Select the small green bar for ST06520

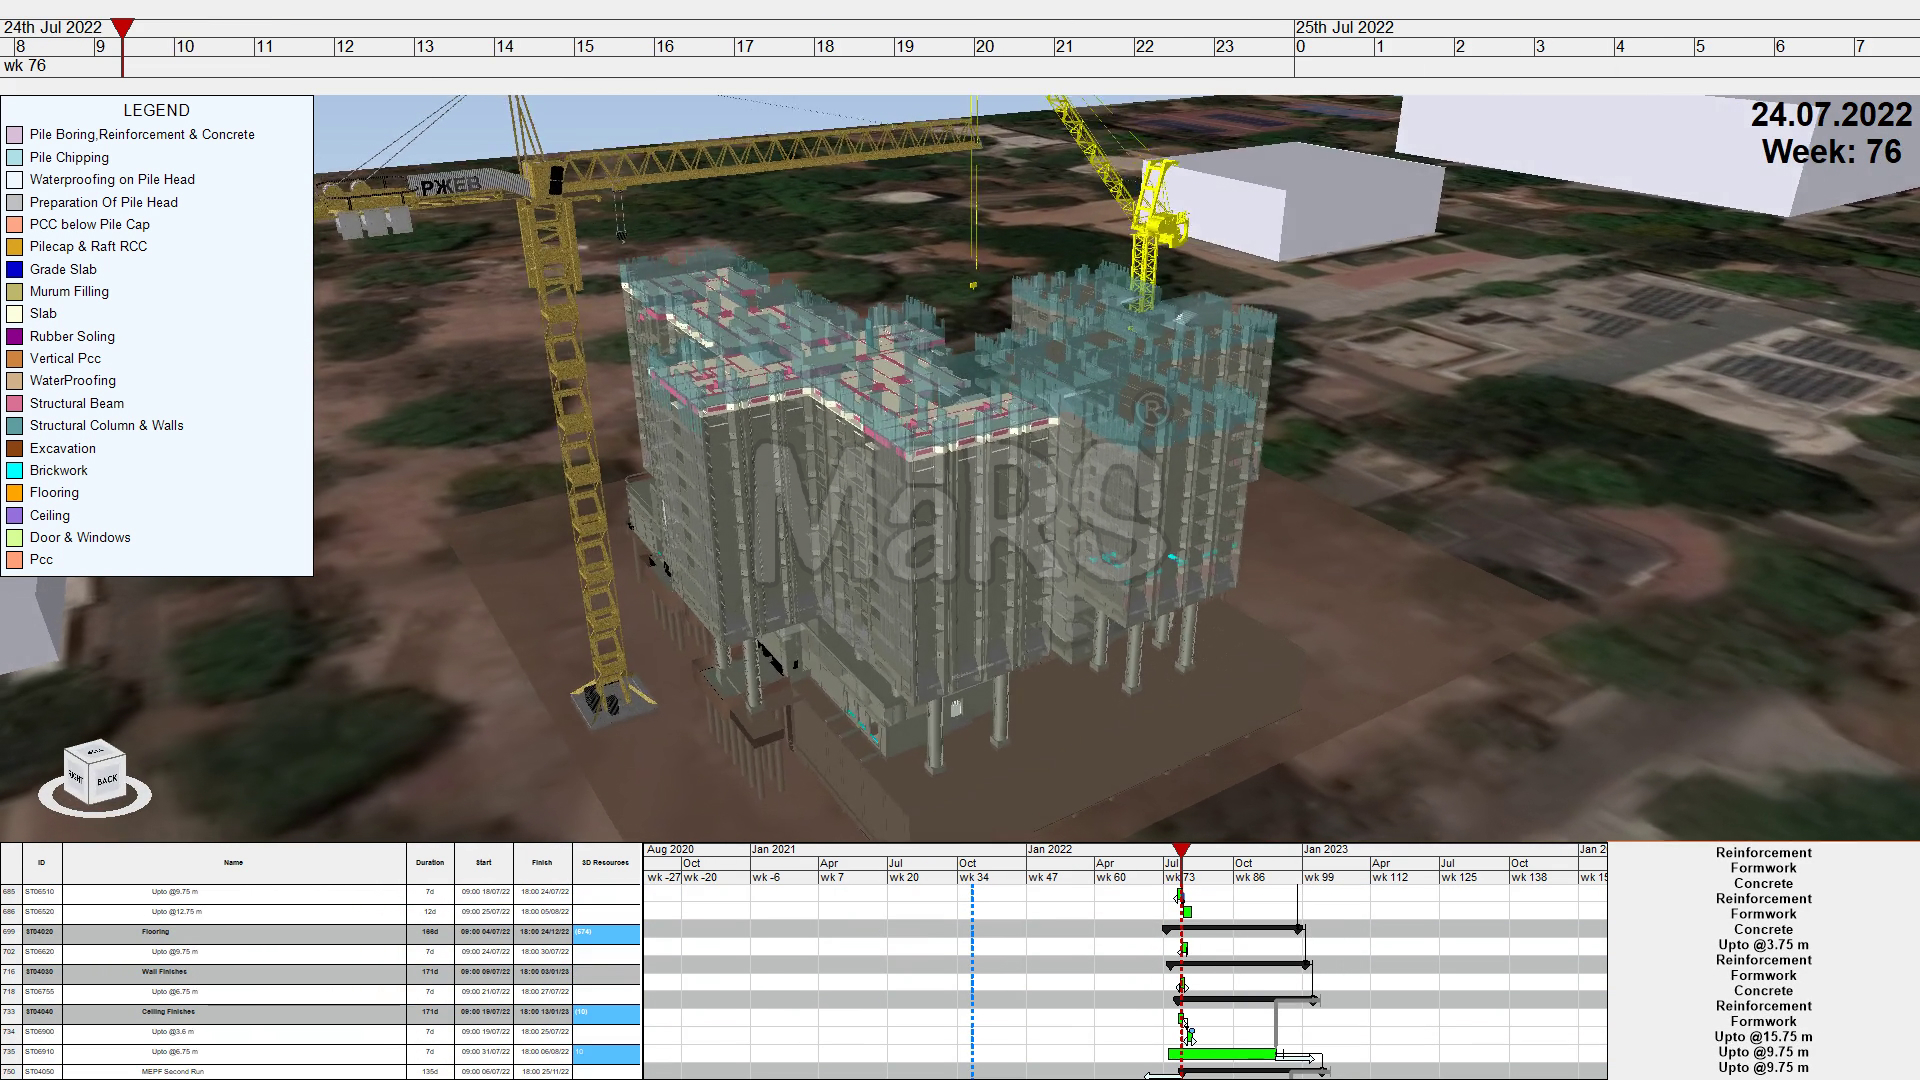[x=1187, y=912]
